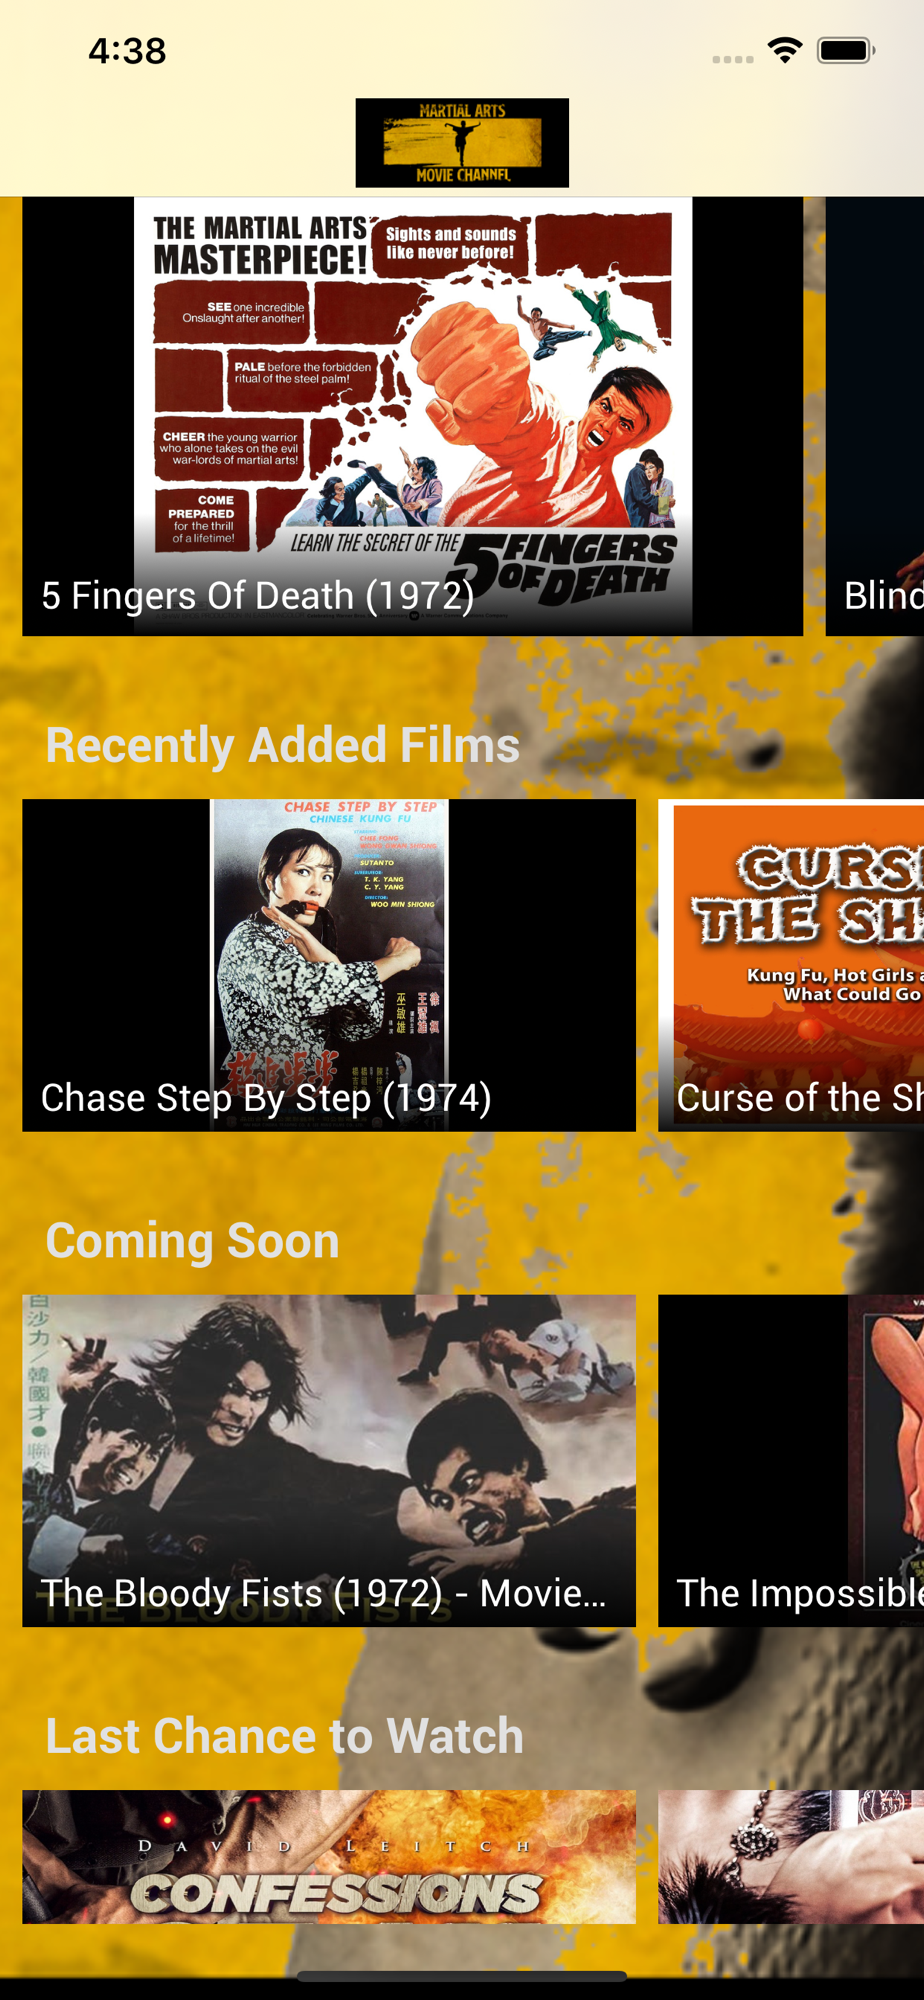The height and width of the screenshot is (2000, 924).
Task: Tap the Wi-Fi status icon
Action: point(785,50)
